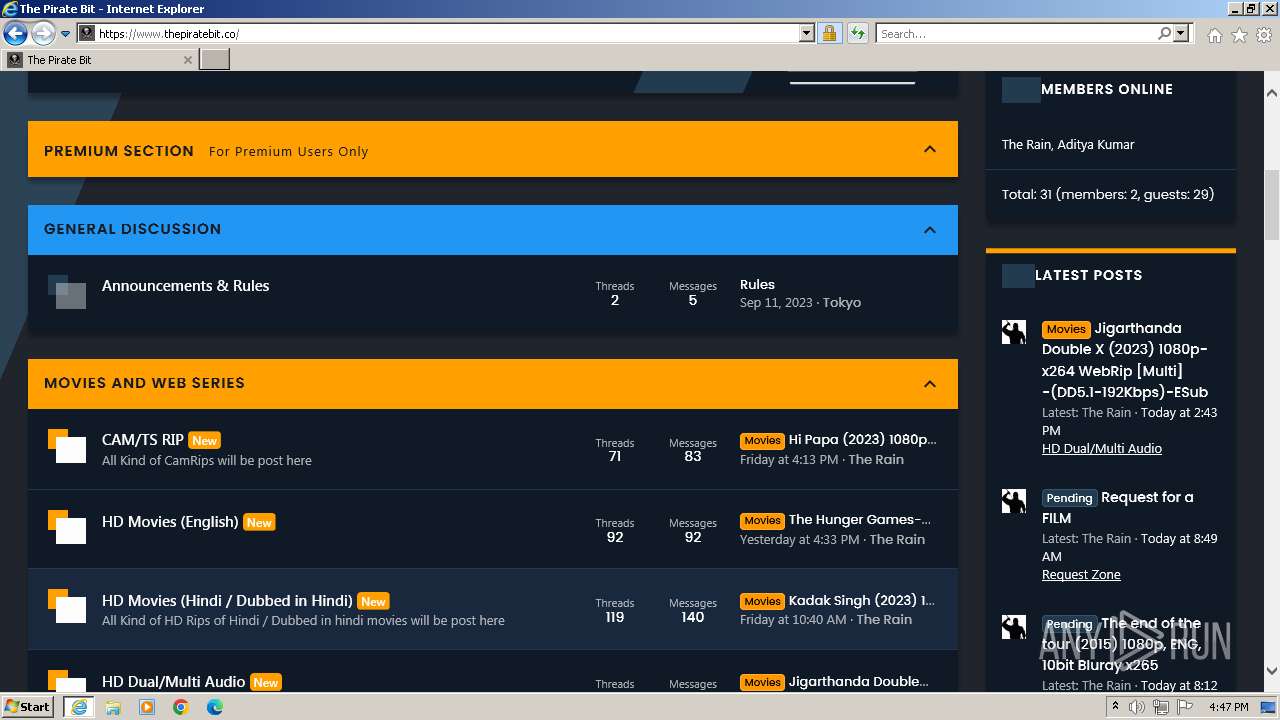Open The Hunger Games latest thread
This screenshot has height=720, width=1280.
860,519
